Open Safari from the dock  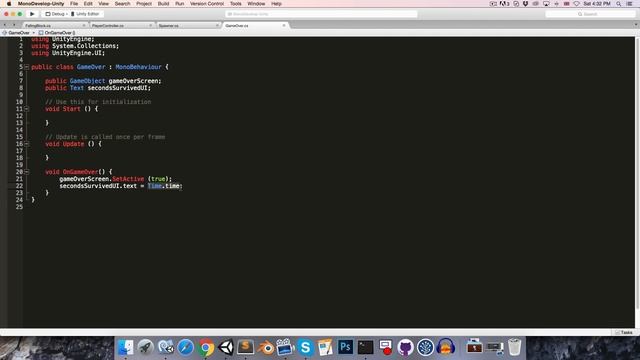(x=185, y=347)
